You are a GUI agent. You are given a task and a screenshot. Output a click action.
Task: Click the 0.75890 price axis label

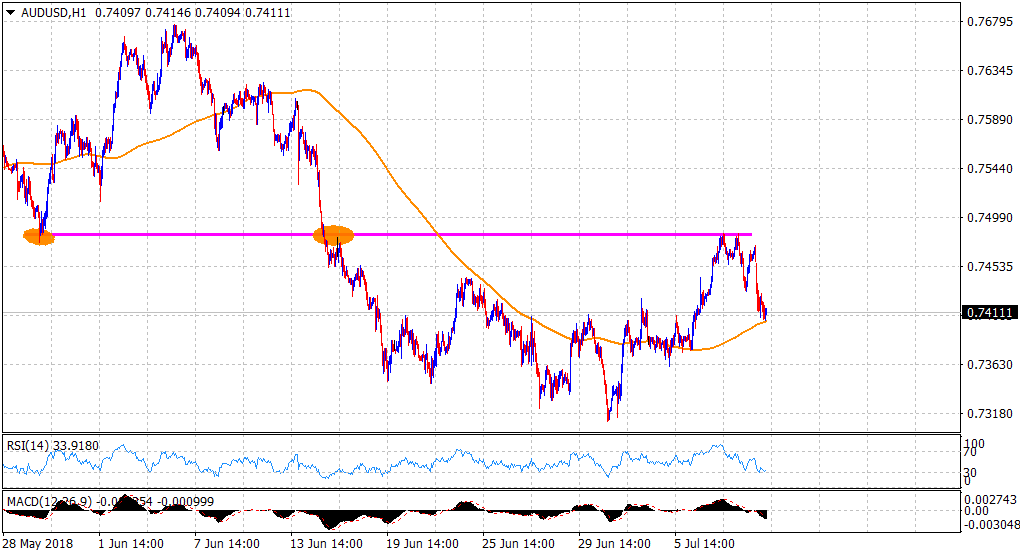(x=988, y=119)
